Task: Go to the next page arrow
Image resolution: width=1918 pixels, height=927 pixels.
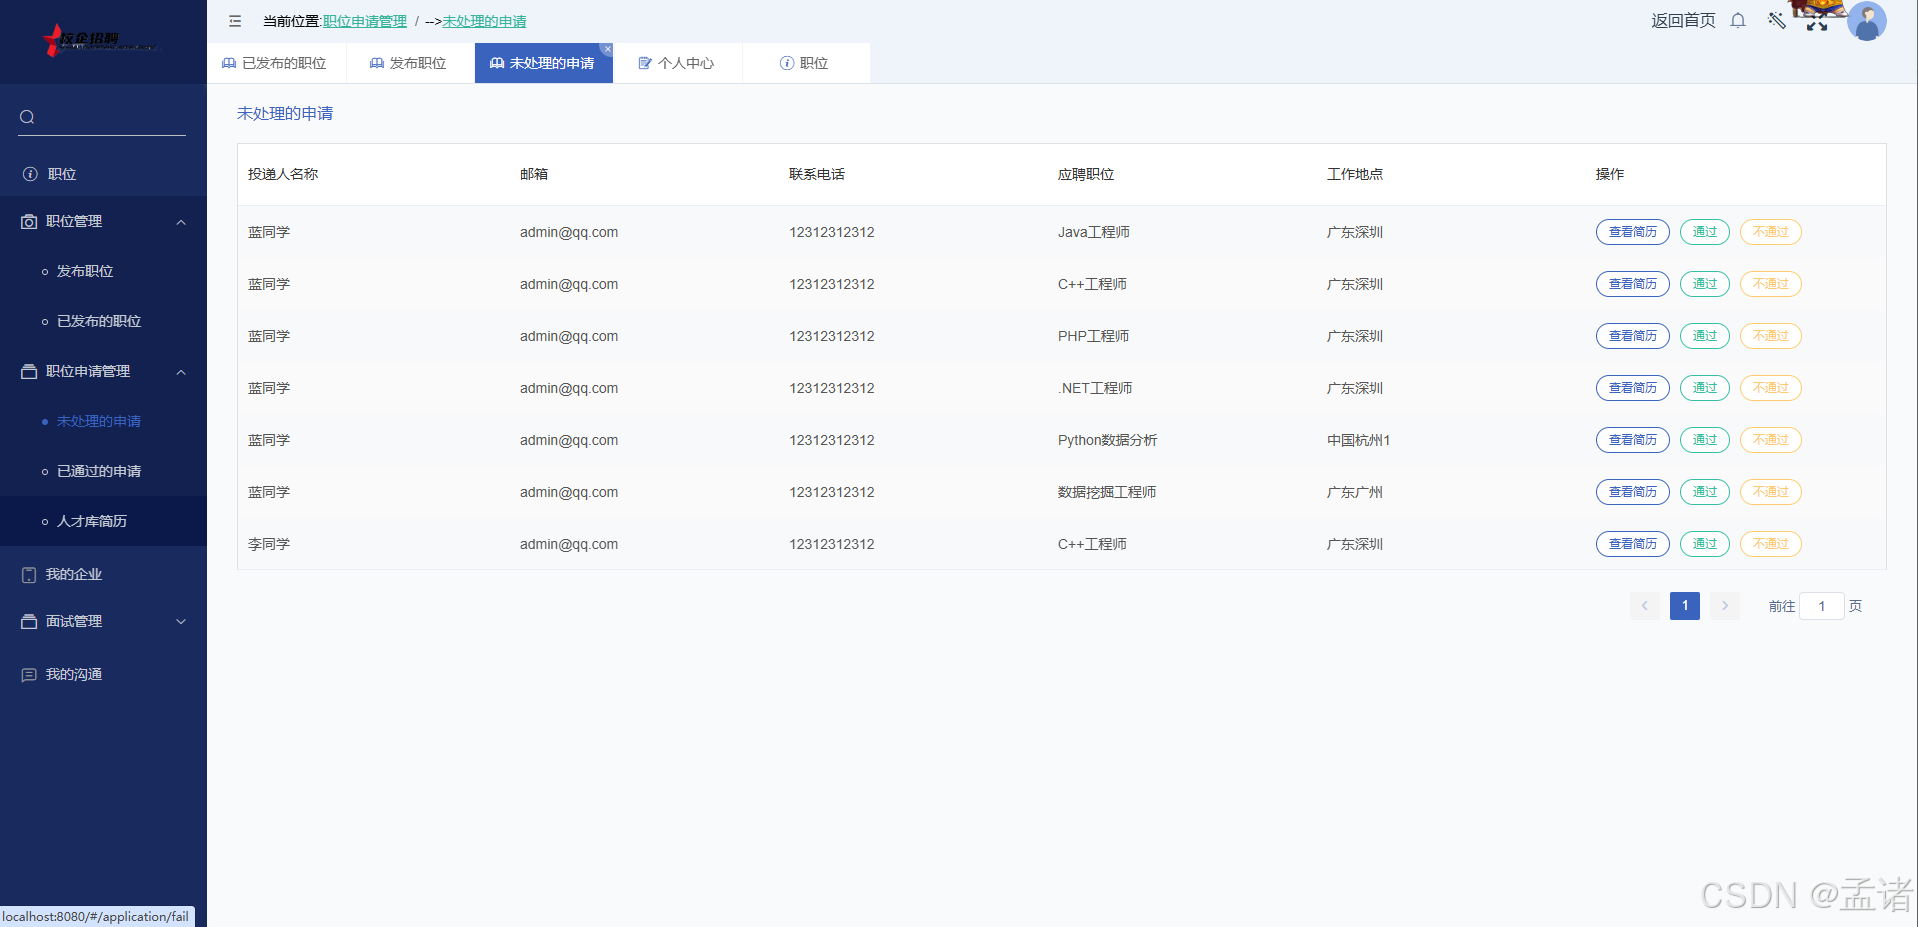Action: coord(1725,606)
